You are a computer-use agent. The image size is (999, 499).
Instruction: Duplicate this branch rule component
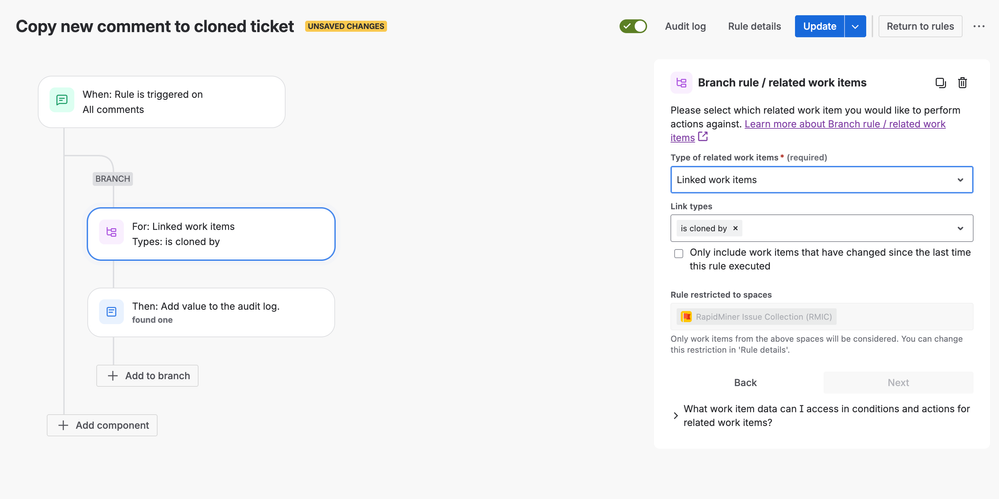940,83
